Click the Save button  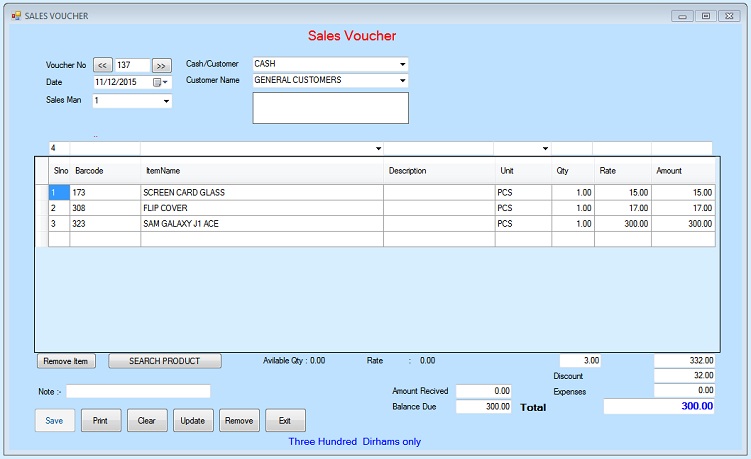click(x=54, y=420)
